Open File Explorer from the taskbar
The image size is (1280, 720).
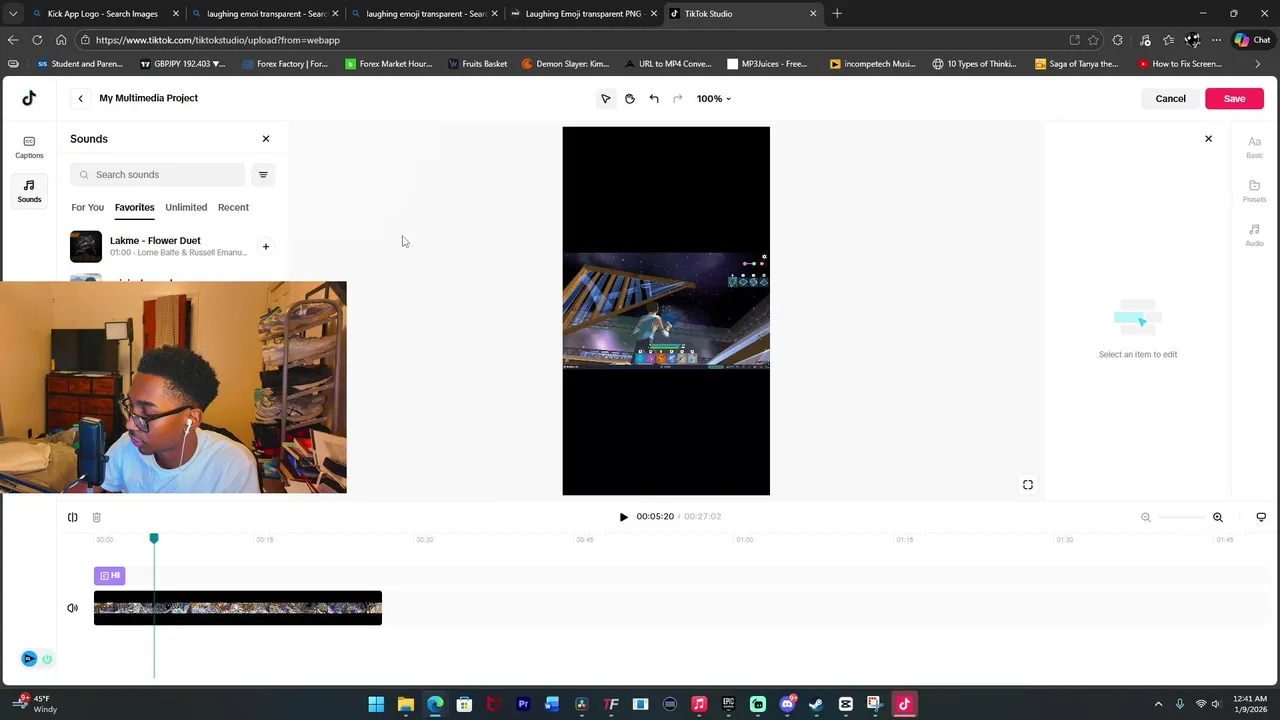tap(405, 704)
